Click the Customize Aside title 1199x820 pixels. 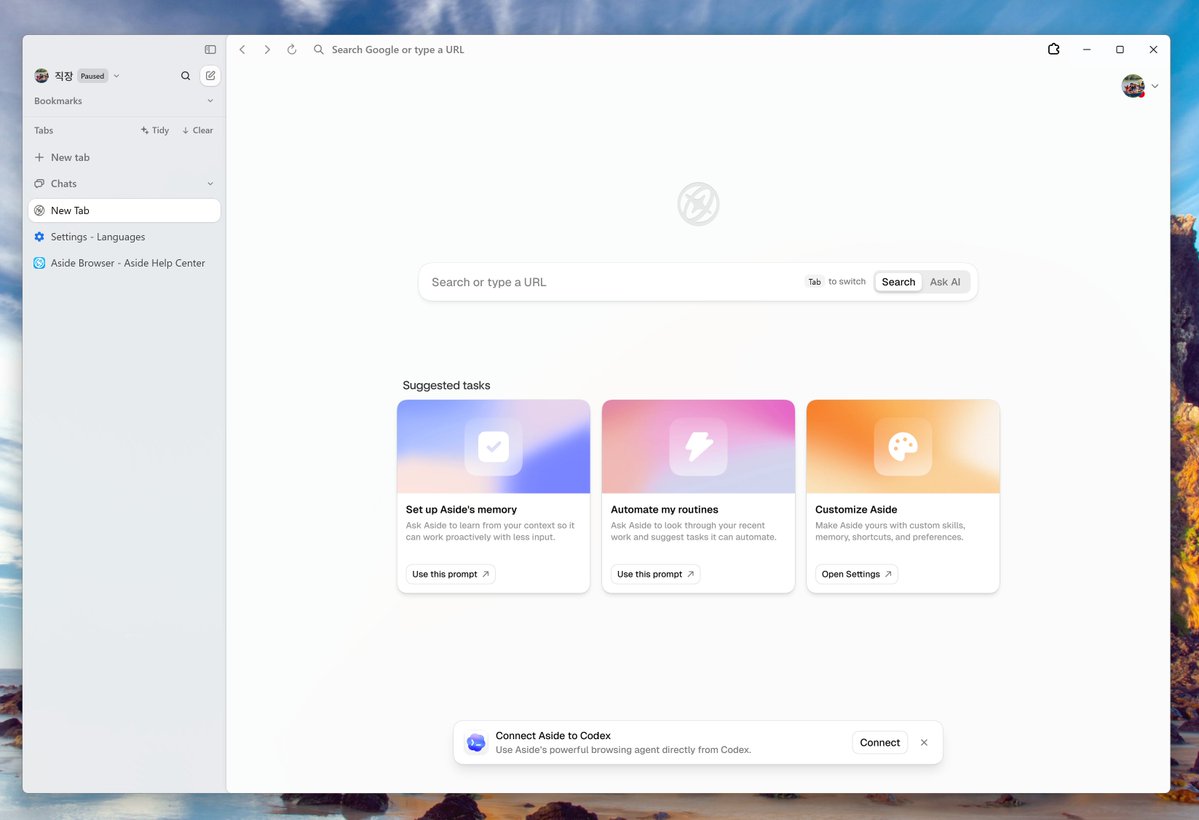pyautogui.click(x=856, y=509)
